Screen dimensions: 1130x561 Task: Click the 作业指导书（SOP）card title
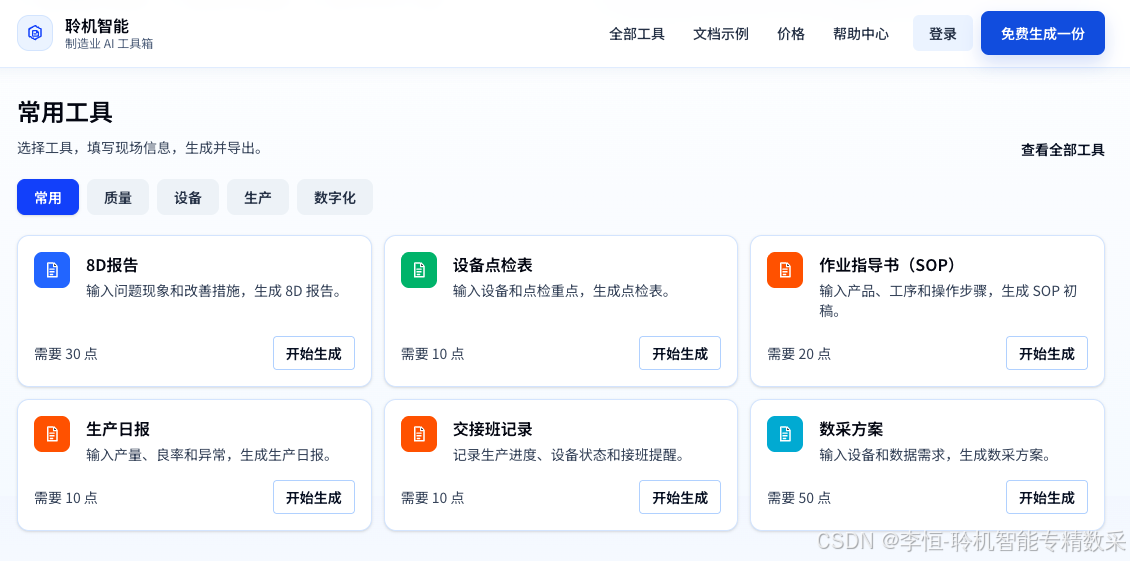pyautogui.click(x=890, y=265)
